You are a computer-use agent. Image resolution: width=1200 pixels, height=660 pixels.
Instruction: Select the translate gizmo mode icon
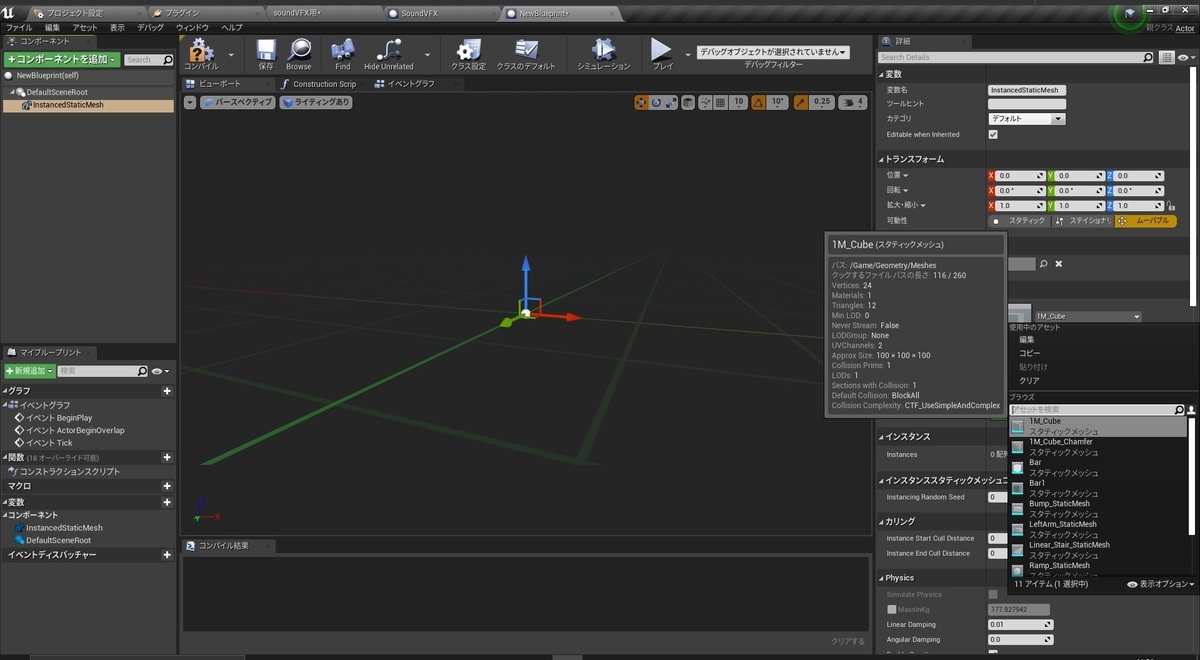pyautogui.click(x=641, y=102)
